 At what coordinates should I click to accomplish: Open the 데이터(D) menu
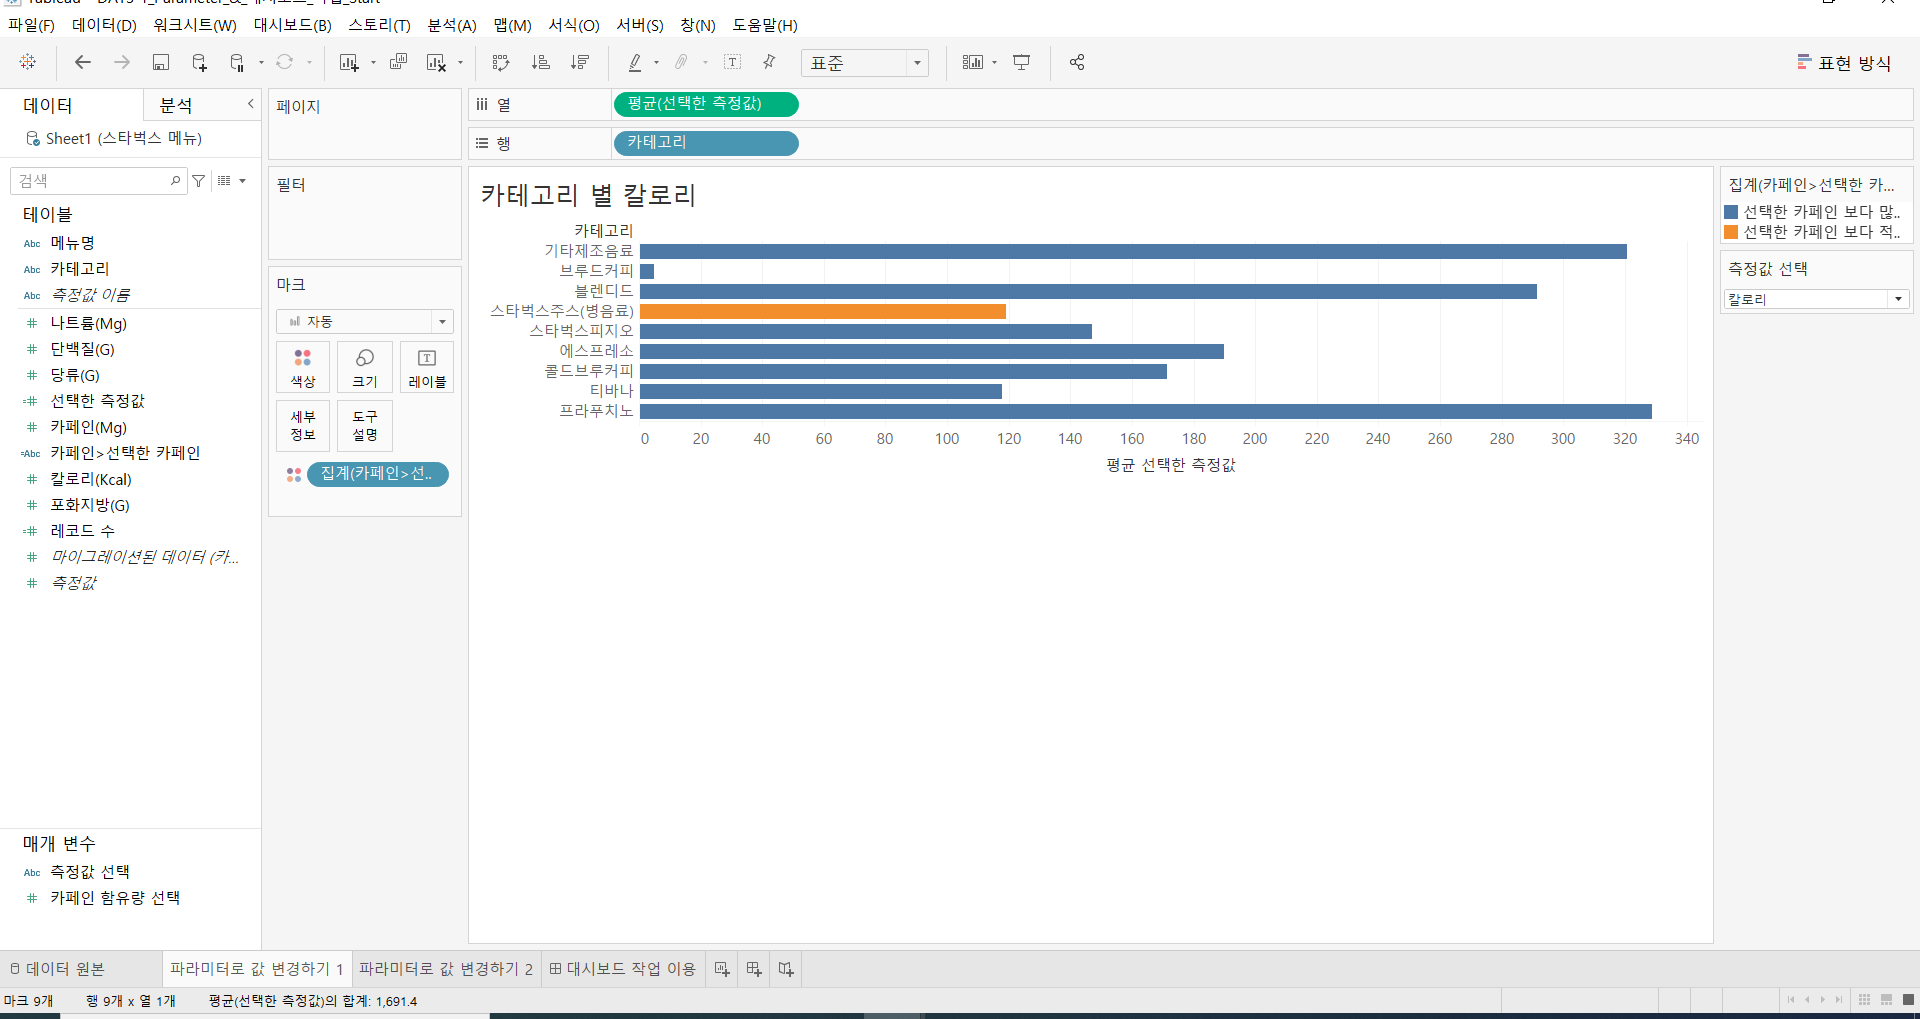coord(104,25)
